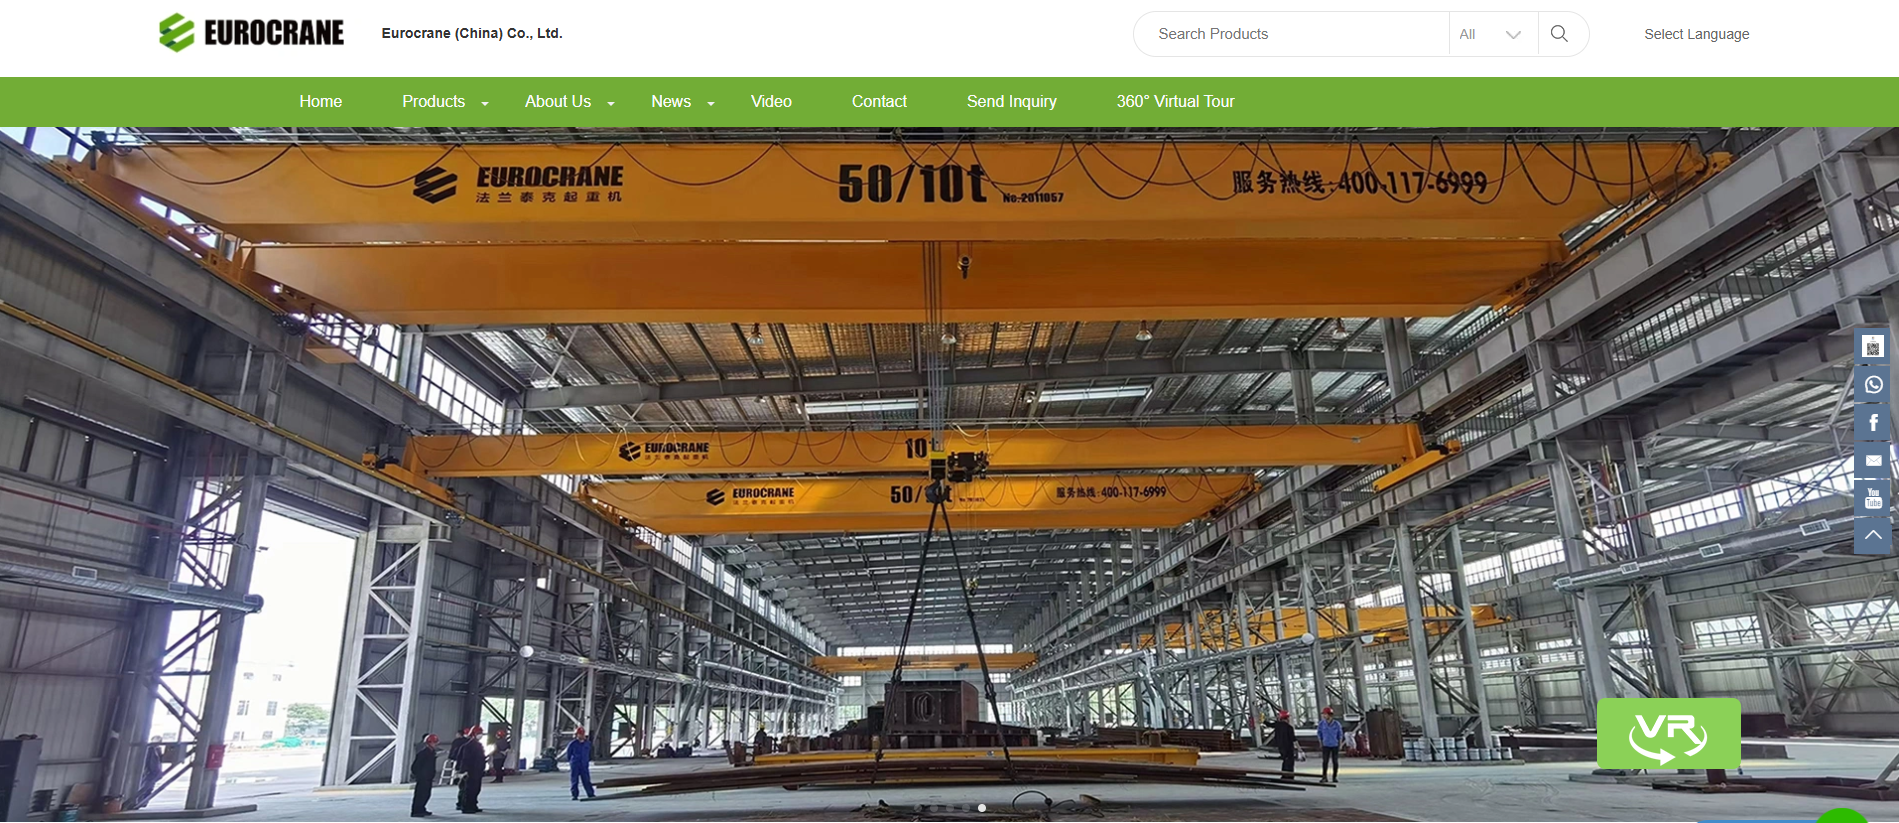Image resolution: width=1899 pixels, height=823 pixels.
Task: Click the Eurocrane logo in header
Action: pos(251,33)
